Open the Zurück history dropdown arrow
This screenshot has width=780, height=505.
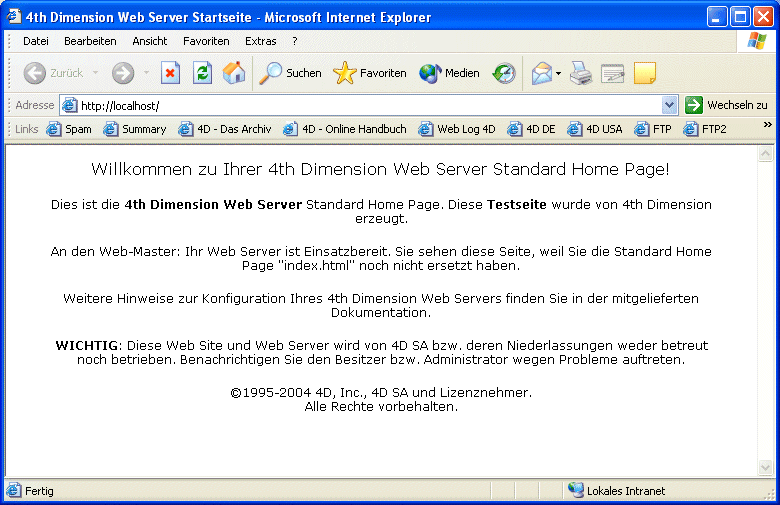[x=96, y=73]
